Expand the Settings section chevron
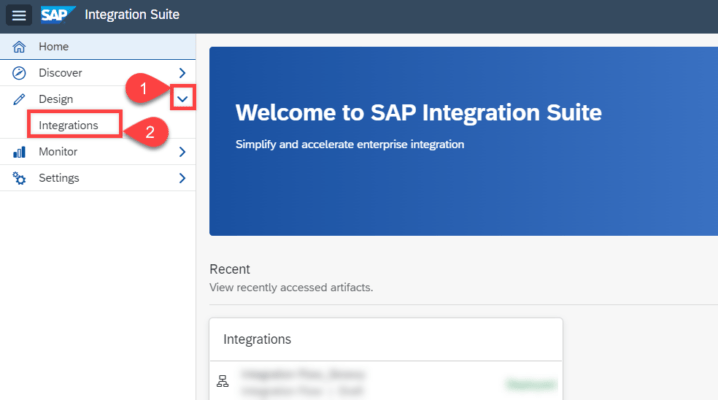Screen dimensions: 718x400 click(x=182, y=178)
